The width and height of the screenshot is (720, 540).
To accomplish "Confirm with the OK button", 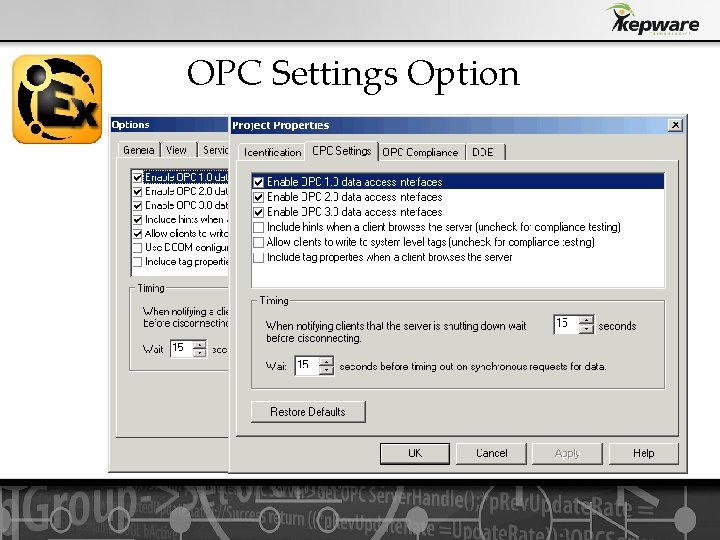I will coord(415,453).
